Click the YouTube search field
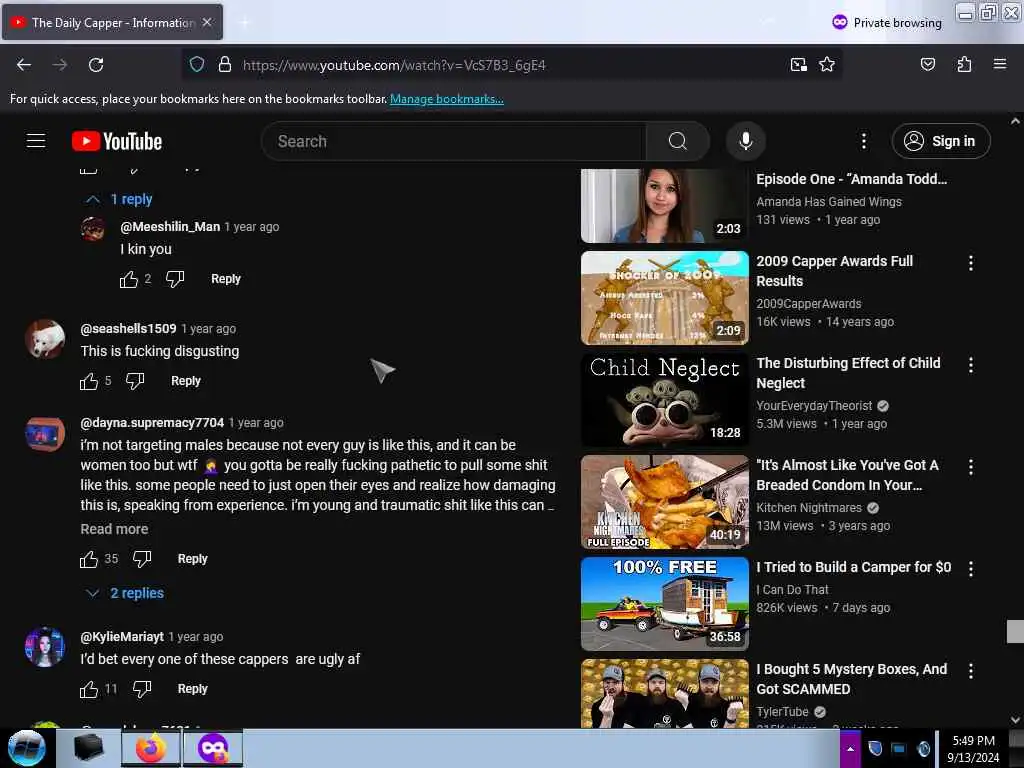Screen dimensions: 1024x768 pyautogui.click(x=454, y=141)
